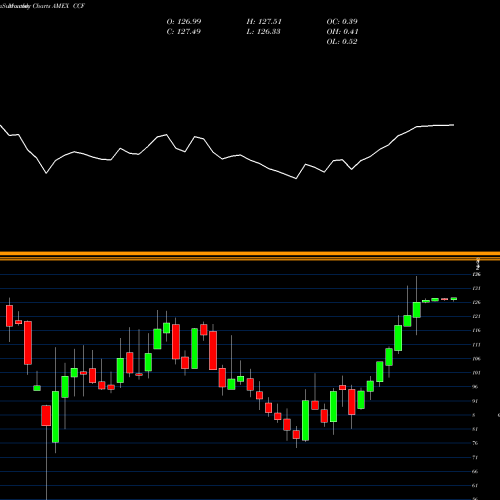Click the 116 price axis label
Screen dimensions: 500x500
pyautogui.click(x=477, y=330)
